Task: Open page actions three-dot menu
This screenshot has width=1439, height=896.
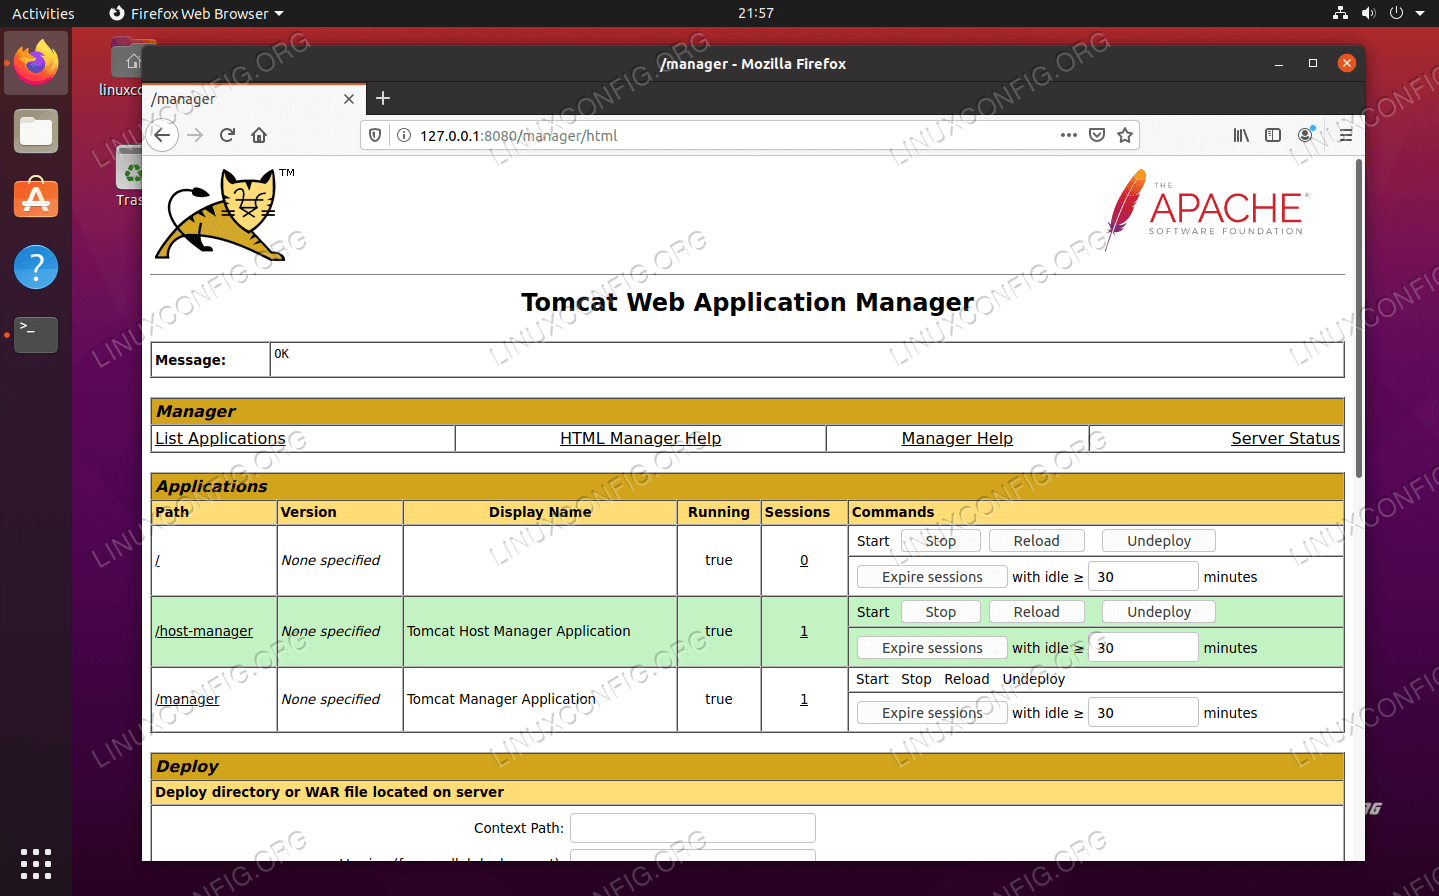Action: click(x=1069, y=135)
